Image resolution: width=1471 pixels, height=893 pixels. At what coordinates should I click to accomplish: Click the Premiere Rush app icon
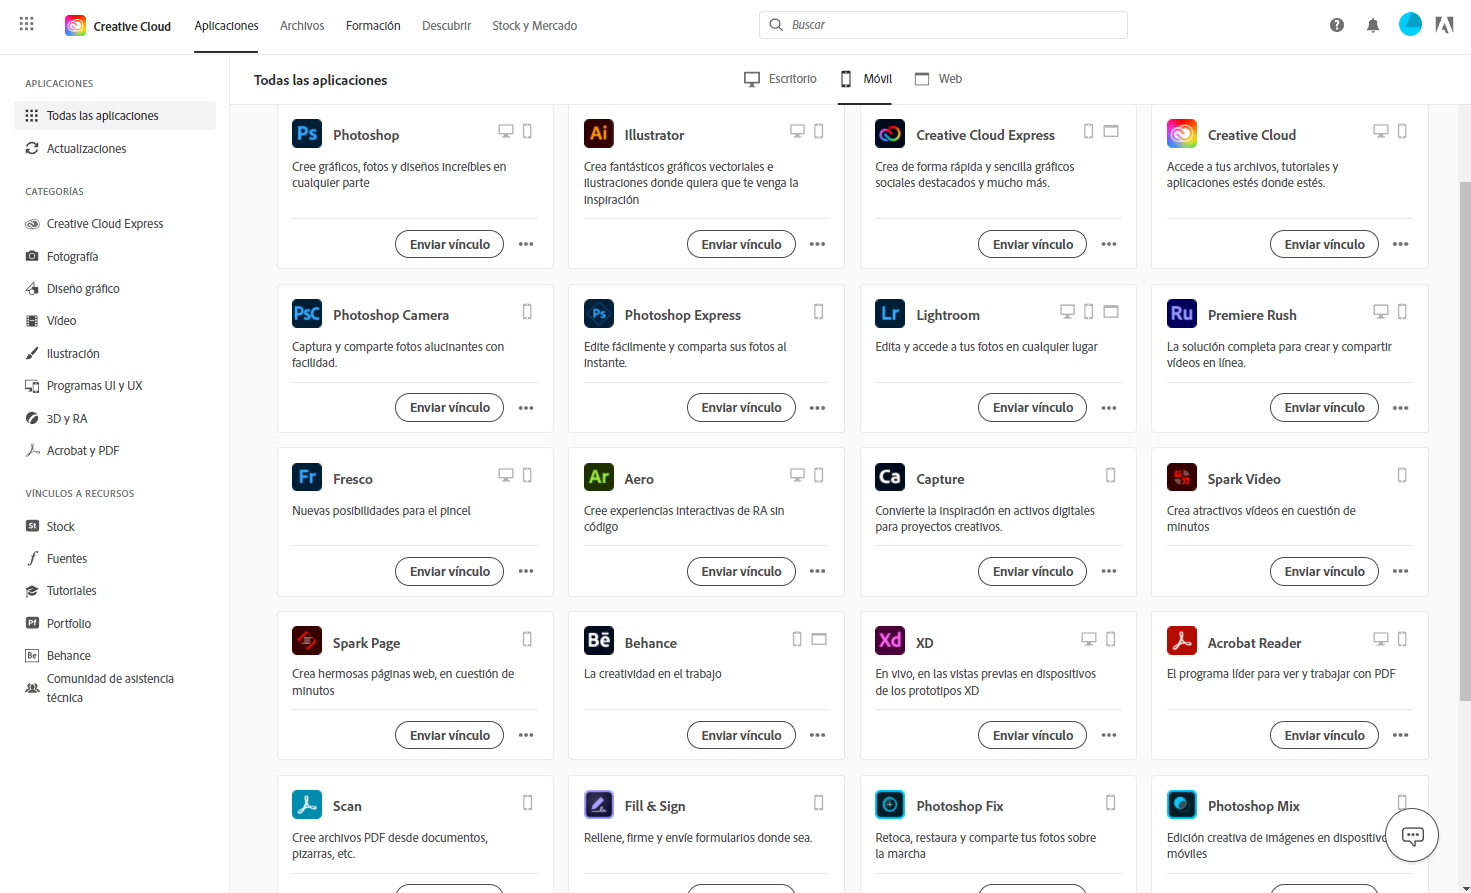click(x=1182, y=313)
